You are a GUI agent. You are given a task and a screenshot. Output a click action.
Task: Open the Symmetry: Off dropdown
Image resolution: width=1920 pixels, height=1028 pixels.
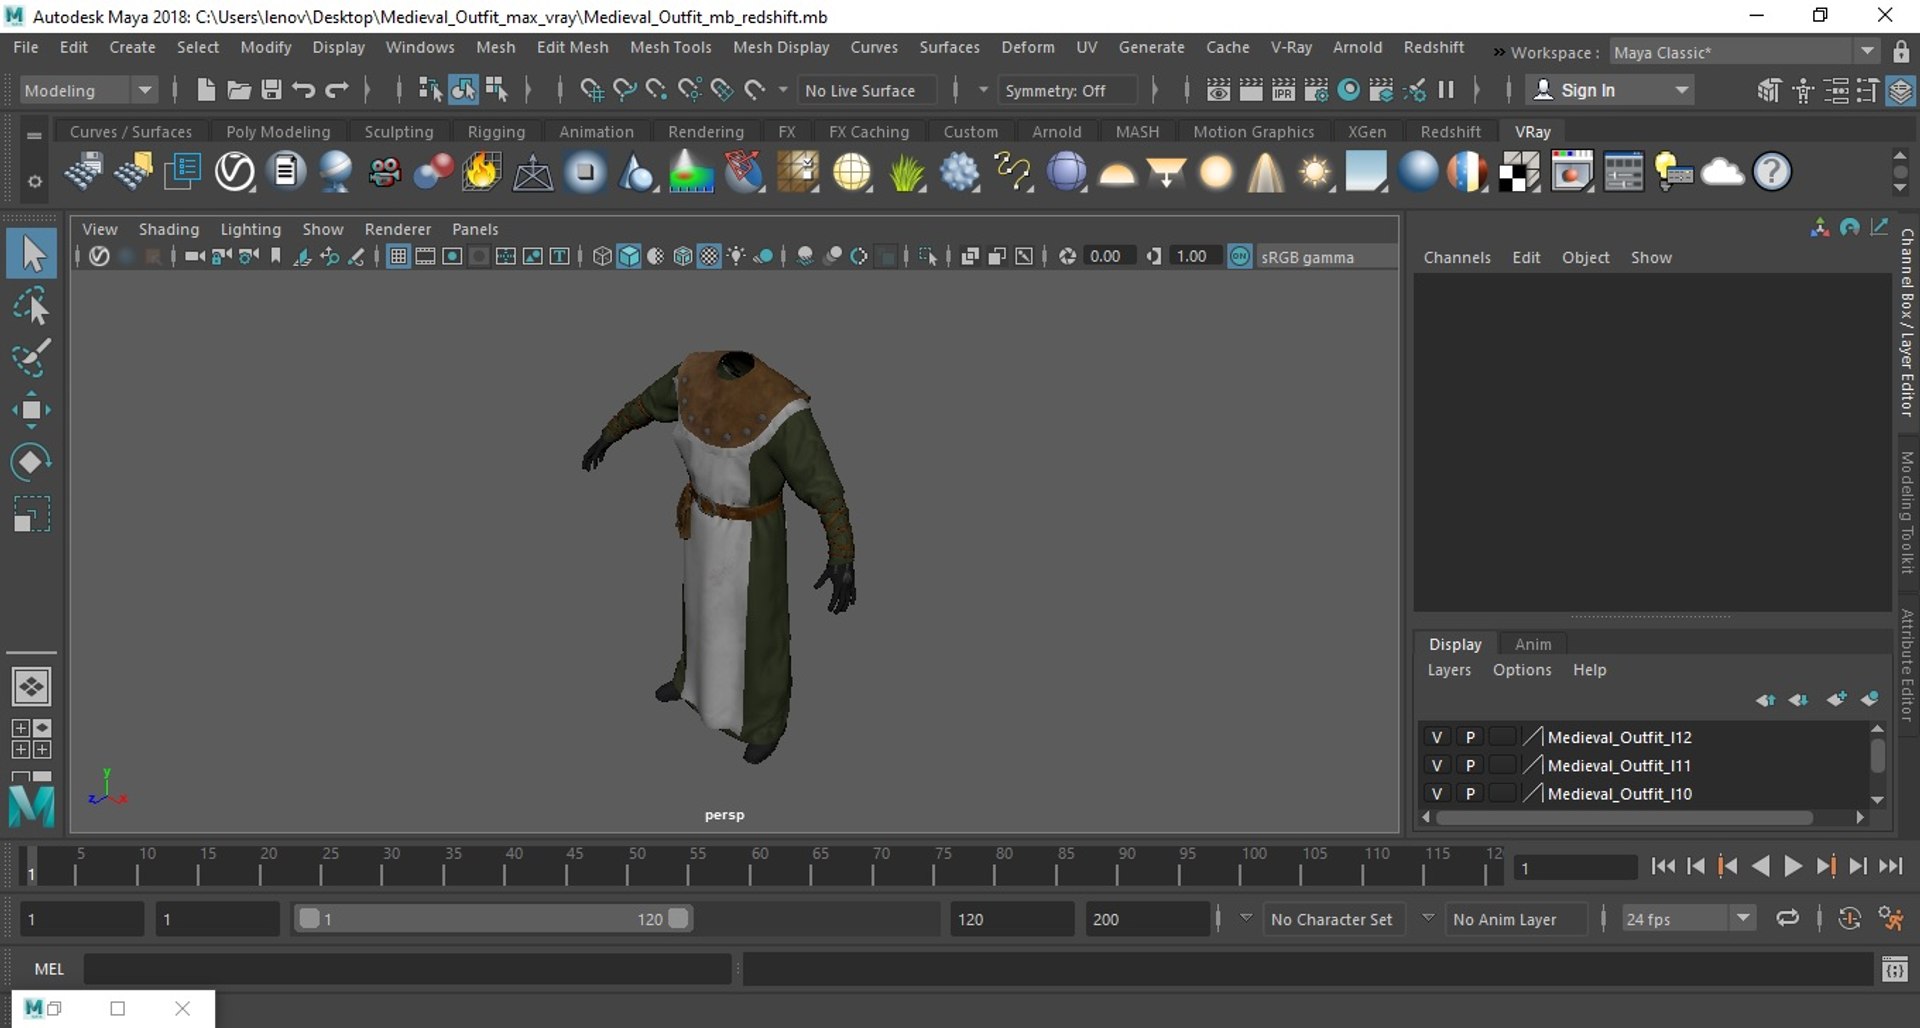1067,90
